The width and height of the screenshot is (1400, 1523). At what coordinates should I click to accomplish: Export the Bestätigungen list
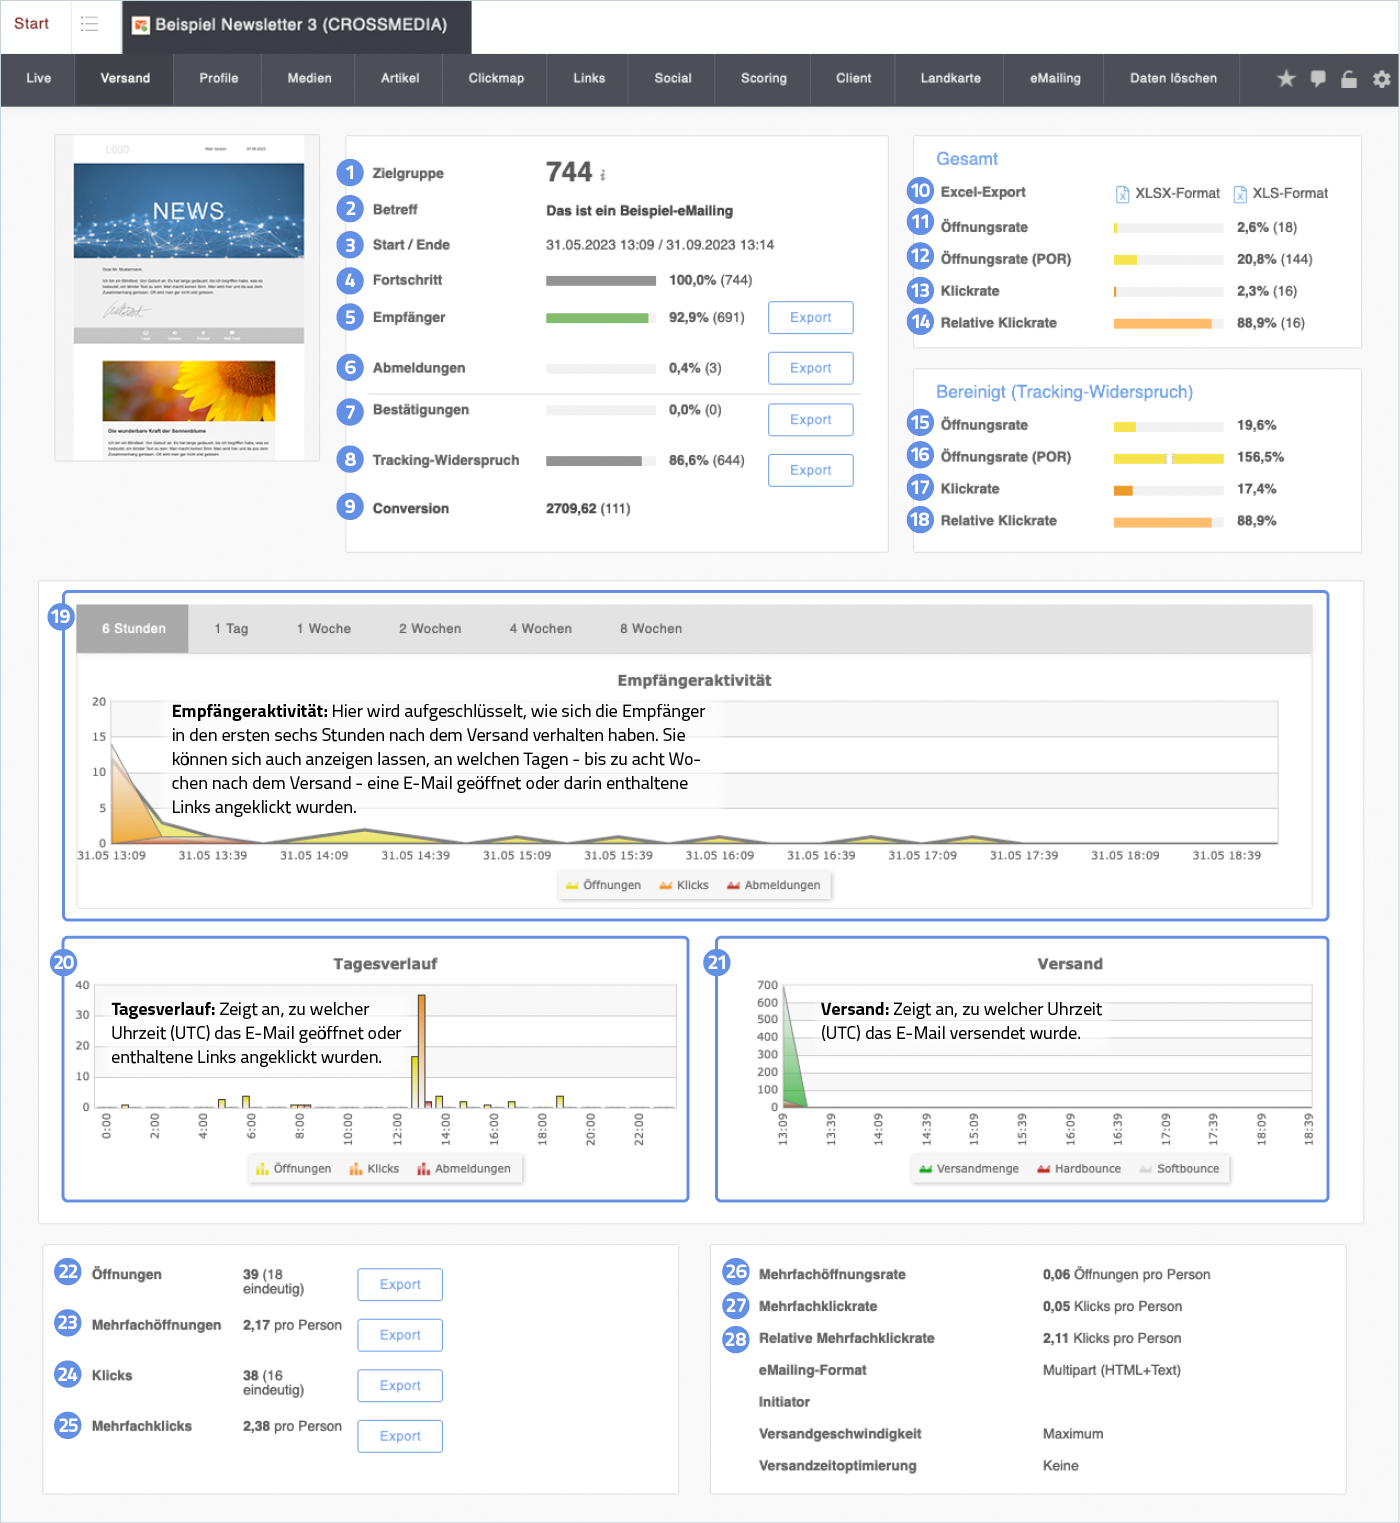pos(811,420)
